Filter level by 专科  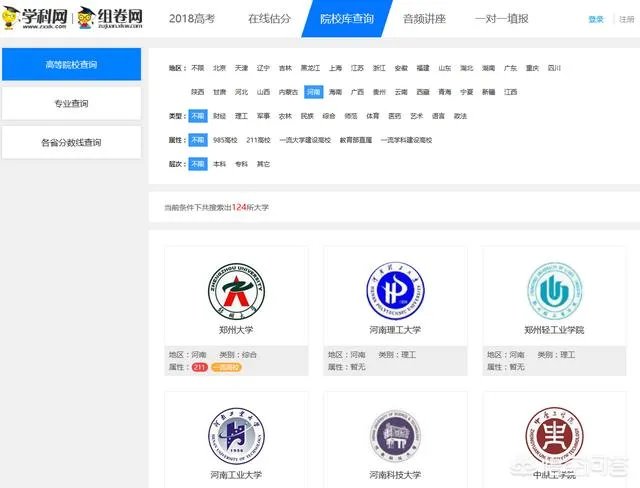coord(241,164)
